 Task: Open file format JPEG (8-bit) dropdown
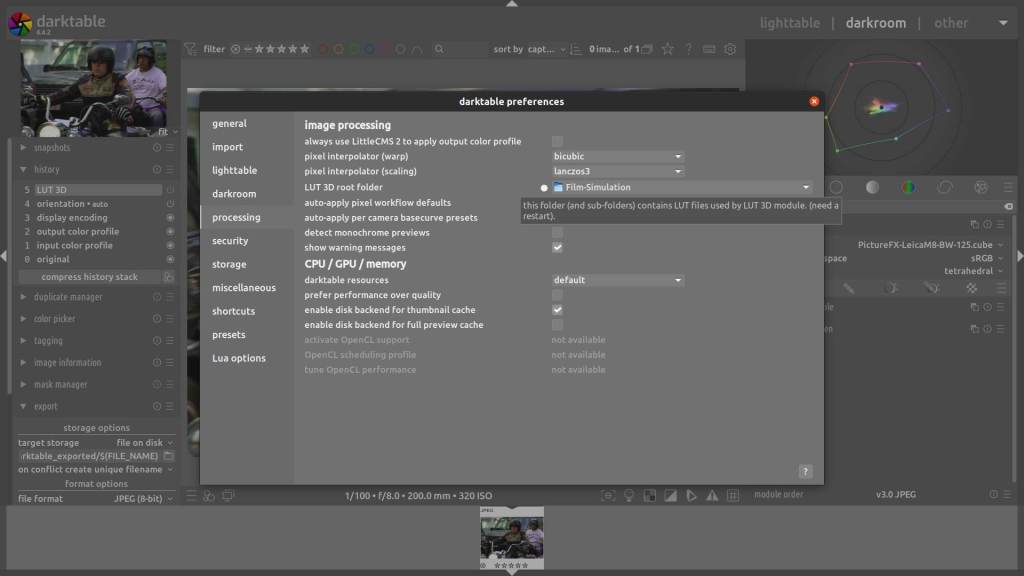pyautogui.click(x=143, y=499)
